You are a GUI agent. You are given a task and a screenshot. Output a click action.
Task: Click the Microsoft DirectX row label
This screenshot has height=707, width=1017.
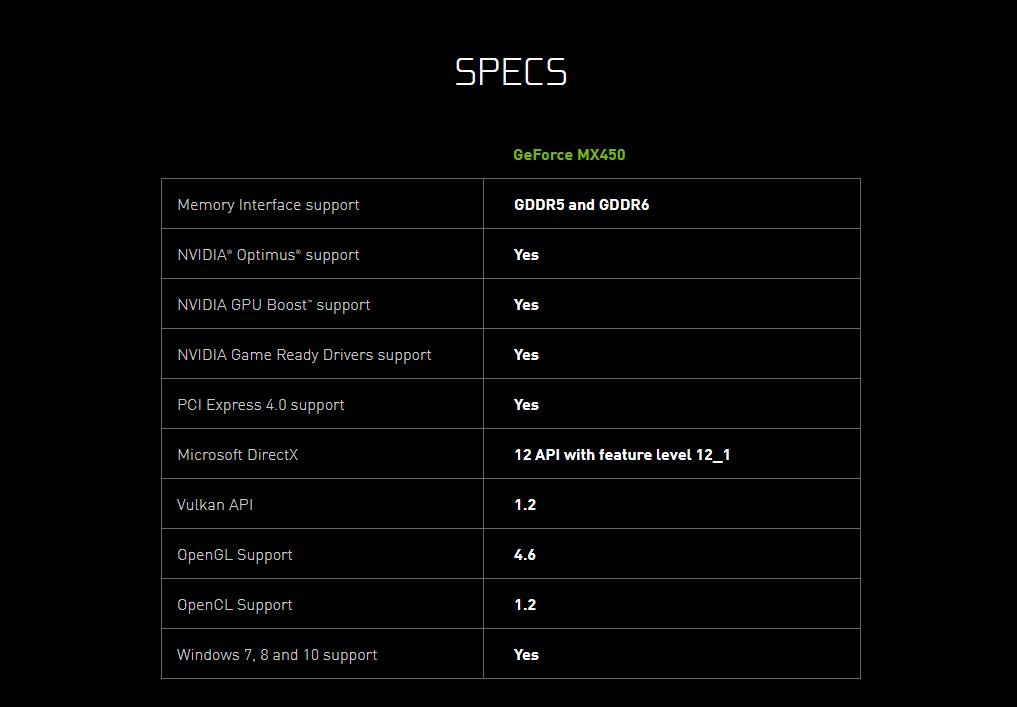coord(237,455)
